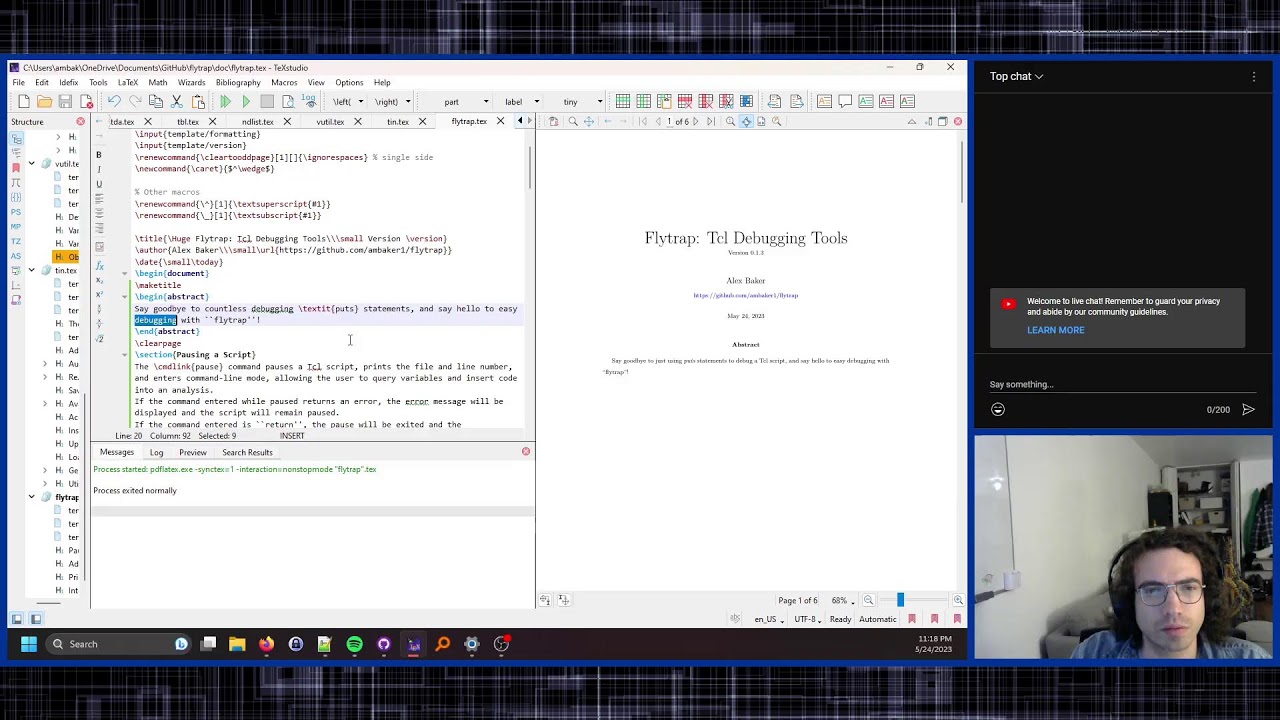Create a new document with toolbar icon
Screen dimensions: 1280x720
pos(24,101)
